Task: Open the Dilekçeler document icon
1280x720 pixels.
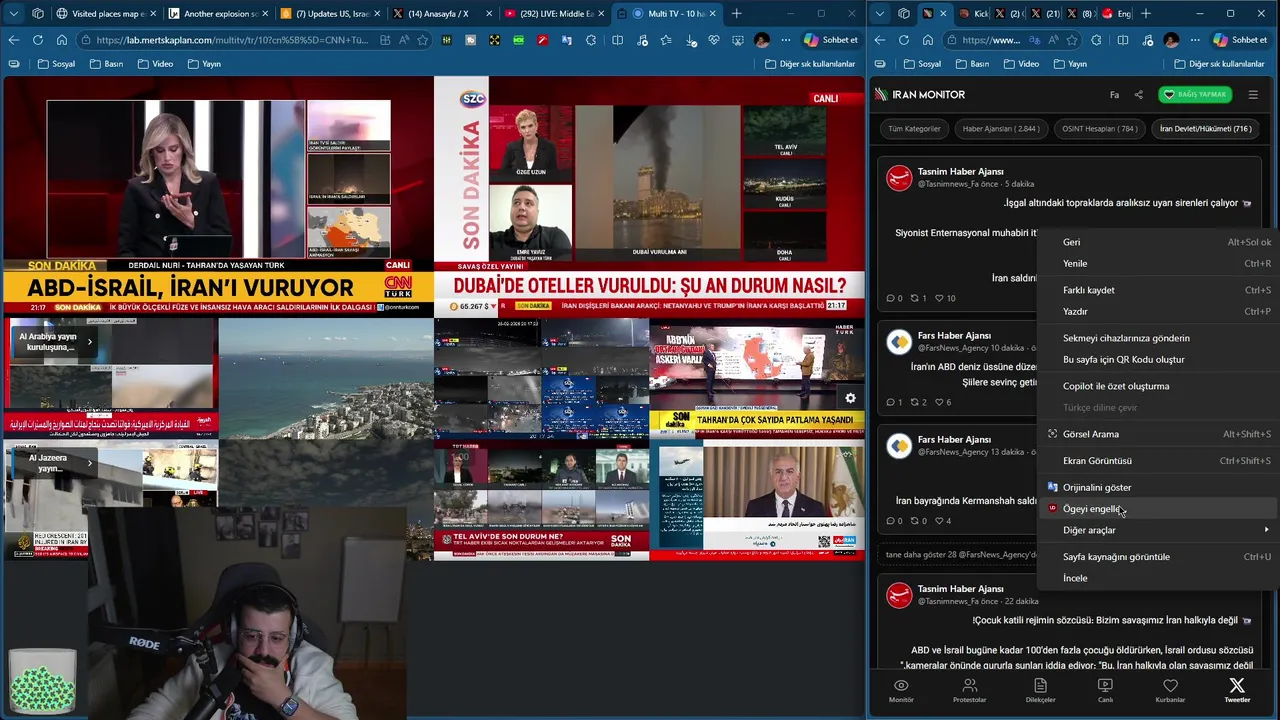Action: 1040,690
